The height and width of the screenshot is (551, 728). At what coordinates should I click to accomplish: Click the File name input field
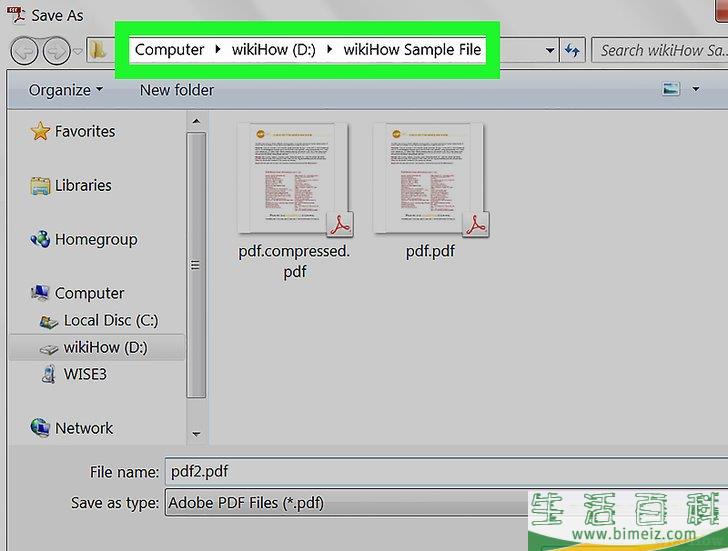tap(446, 472)
